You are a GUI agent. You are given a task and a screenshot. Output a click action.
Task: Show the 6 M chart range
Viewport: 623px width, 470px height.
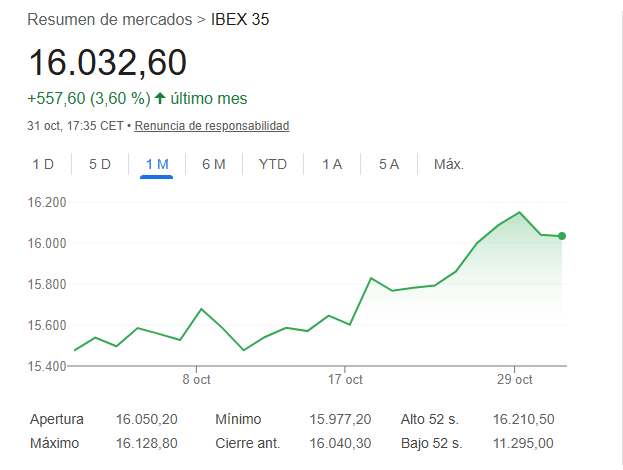[x=213, y=164]
